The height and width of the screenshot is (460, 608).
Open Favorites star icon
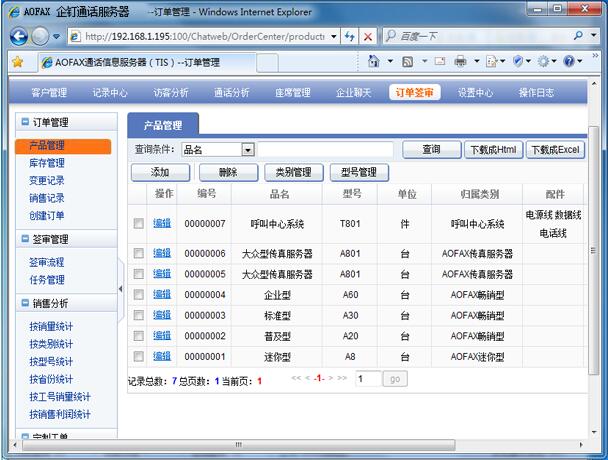tap(17, 62)
